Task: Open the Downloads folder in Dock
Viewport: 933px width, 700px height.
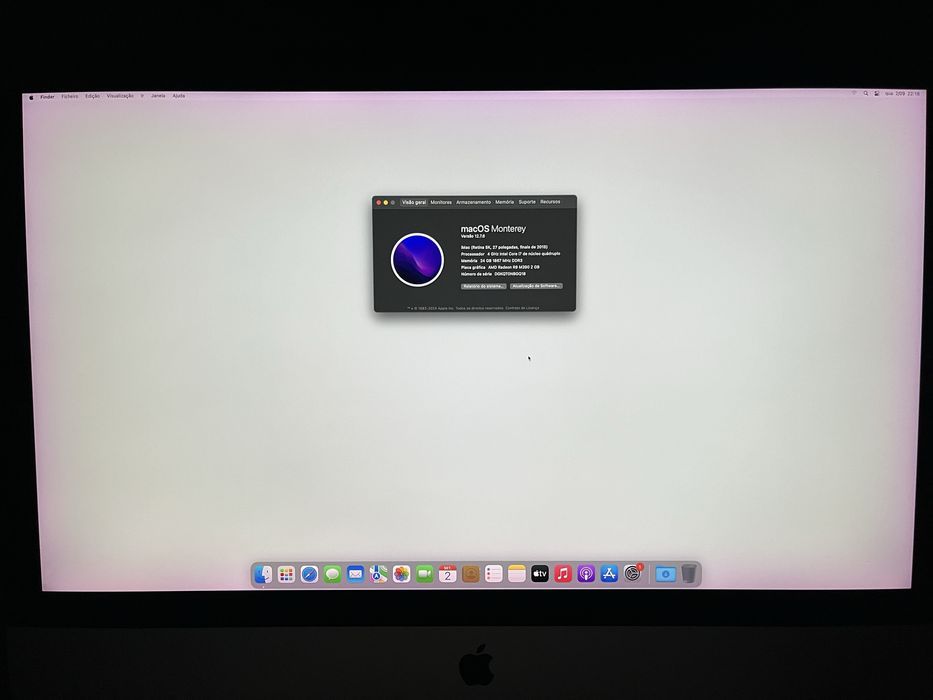Action: point(665,574)
